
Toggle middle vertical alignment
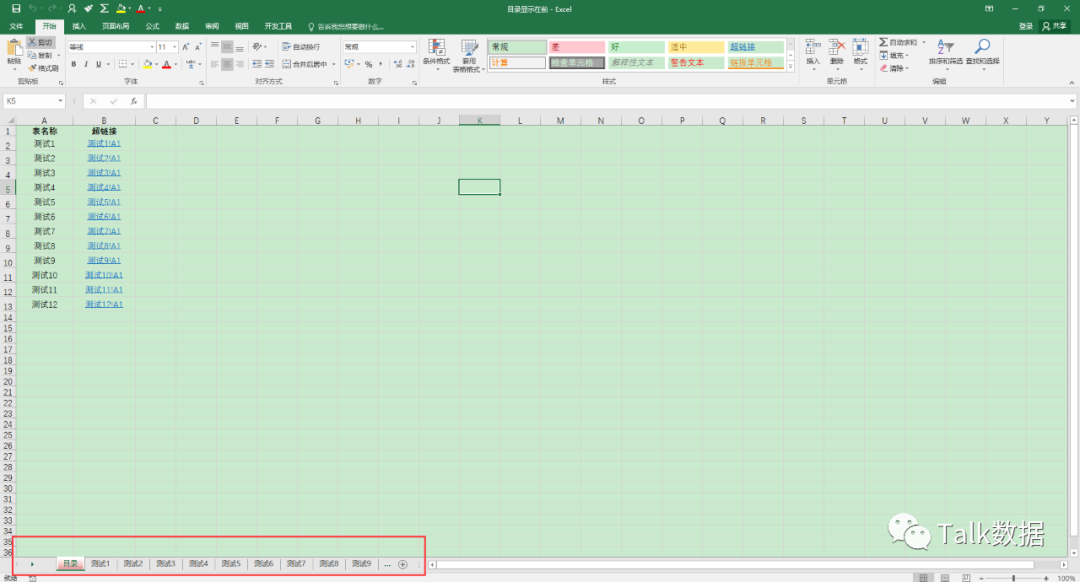227,47
